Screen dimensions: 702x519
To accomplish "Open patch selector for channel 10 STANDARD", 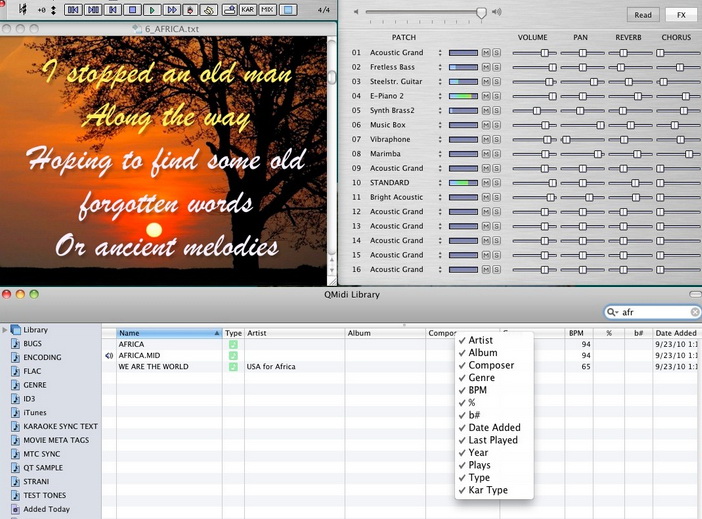I will [440, 183].
